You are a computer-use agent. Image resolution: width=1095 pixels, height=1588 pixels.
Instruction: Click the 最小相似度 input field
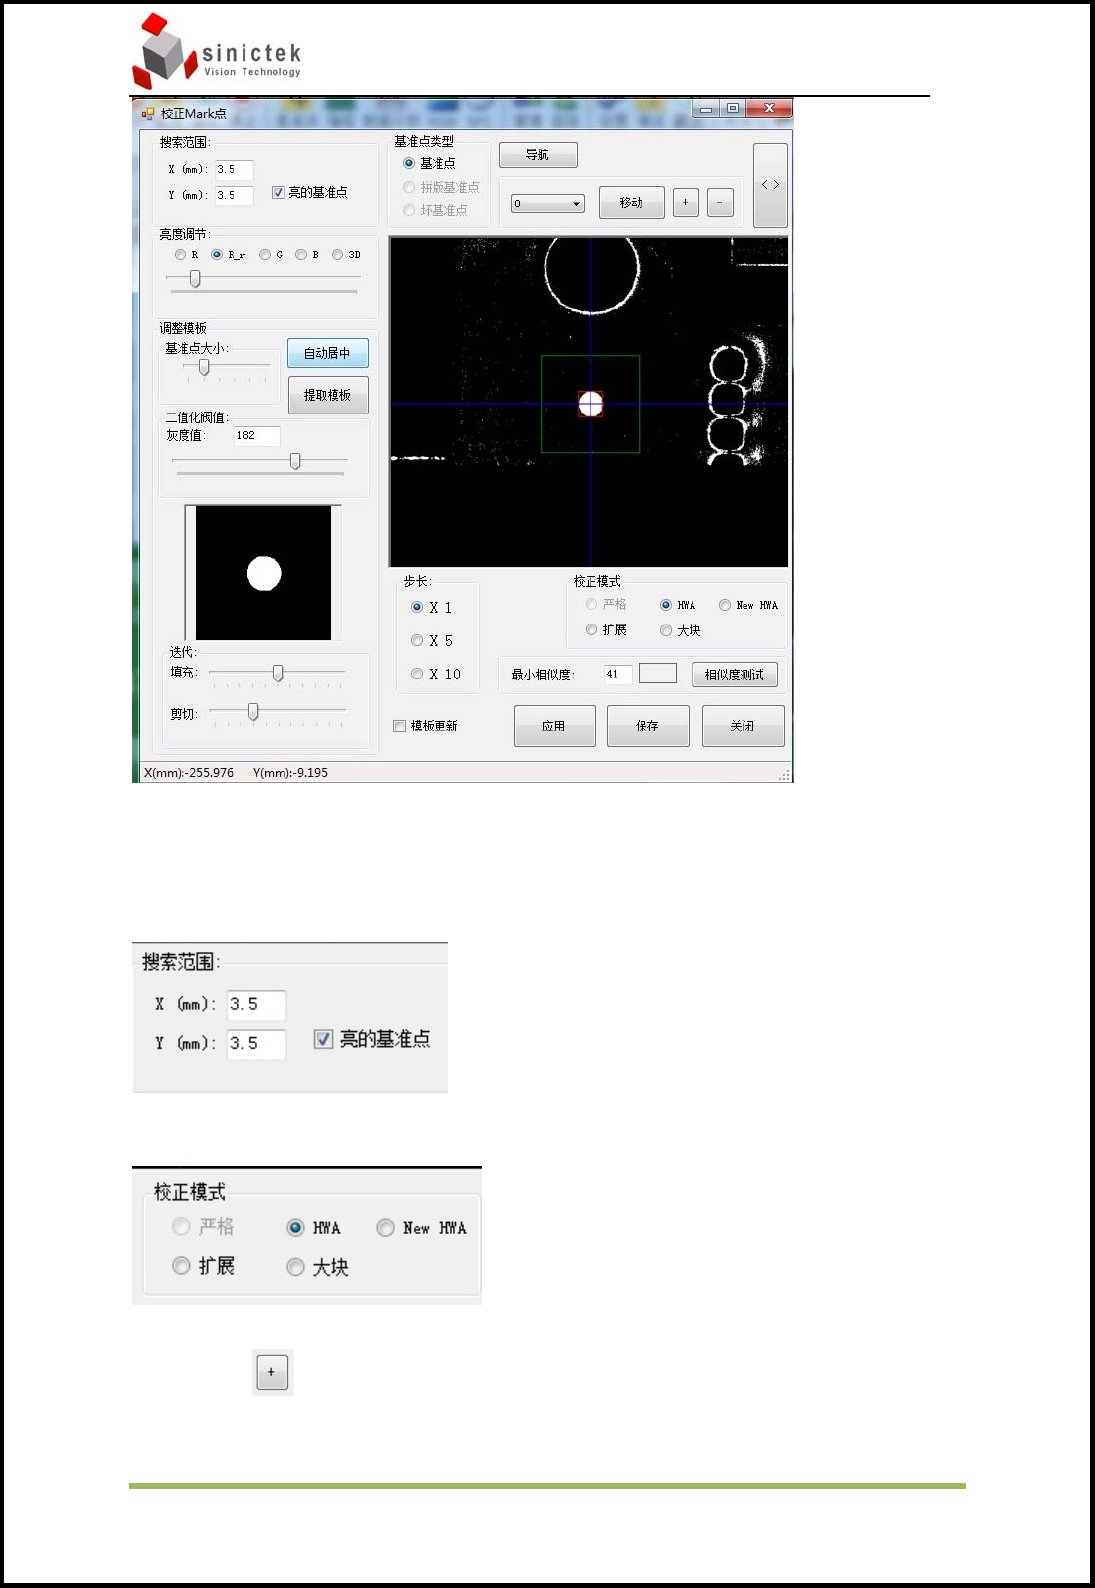617,674
